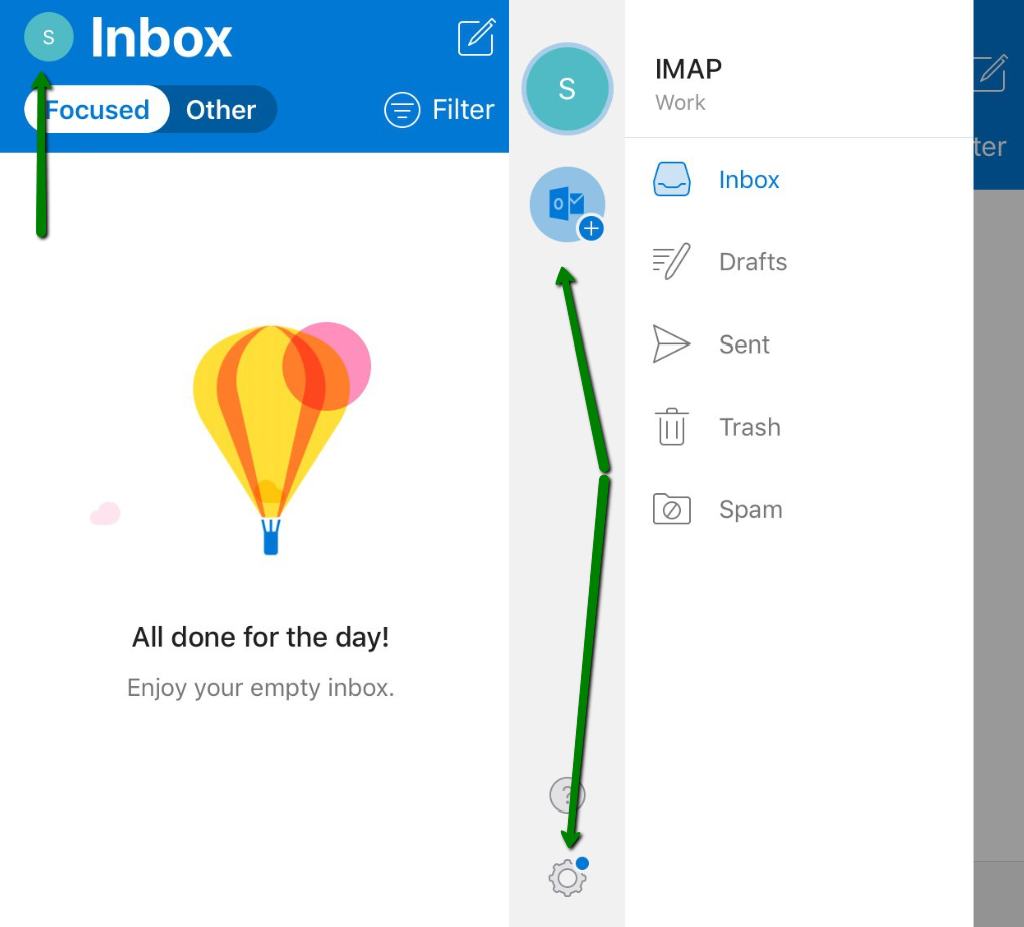Tap the small S avatar beside Inbox title
Screen dimensions: 1024x927
point(48,37)
